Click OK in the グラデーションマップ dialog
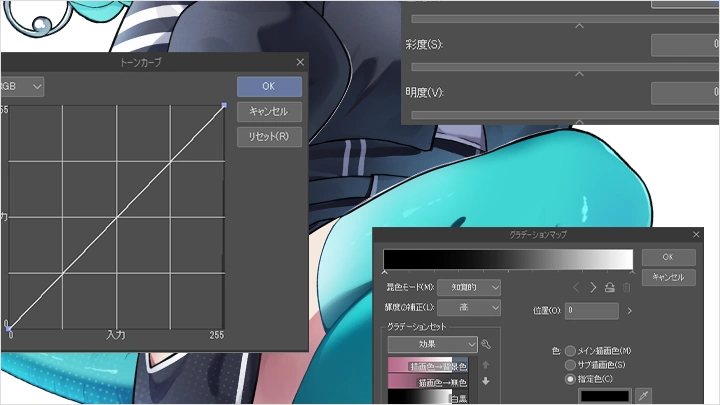Viewport: 720px width, 405px height. click(669, 257)
